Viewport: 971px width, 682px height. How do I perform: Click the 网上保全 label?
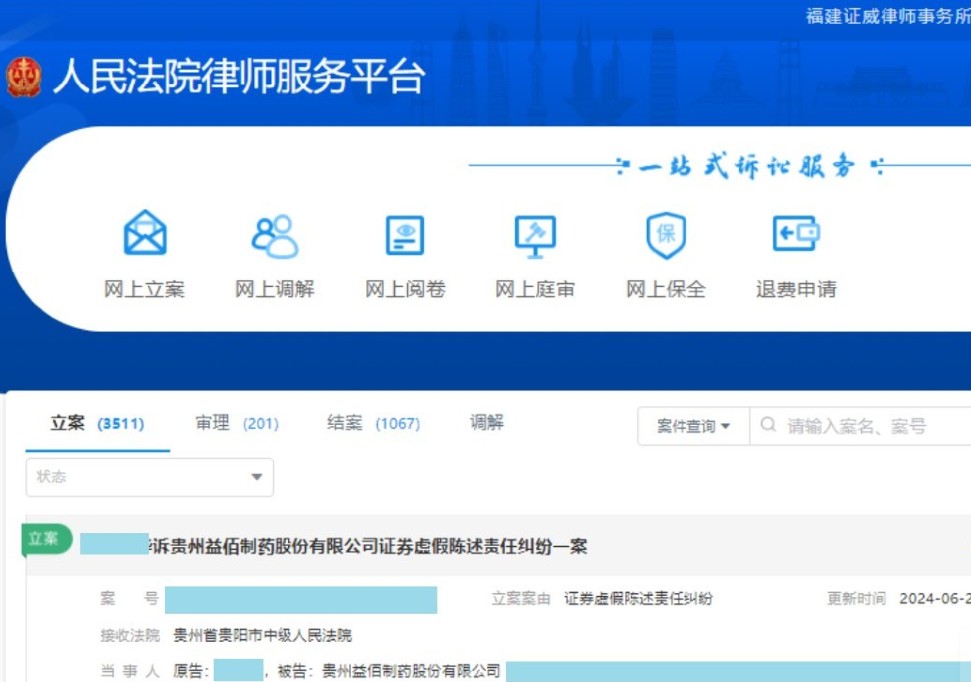click(666, 289)
